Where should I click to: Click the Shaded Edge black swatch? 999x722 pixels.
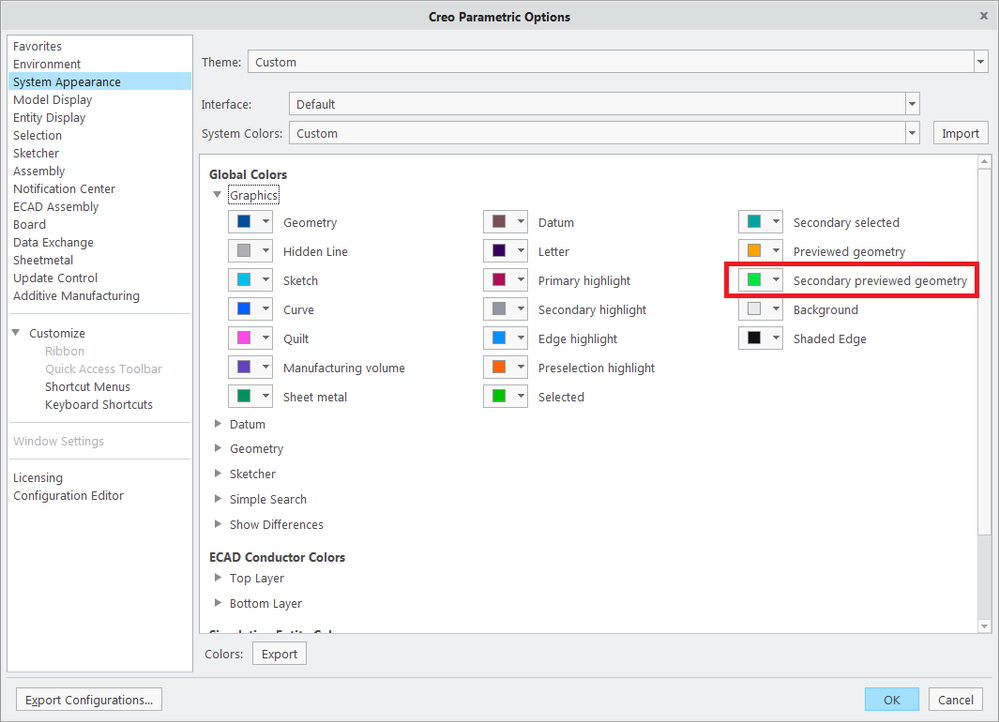point(753,339)
